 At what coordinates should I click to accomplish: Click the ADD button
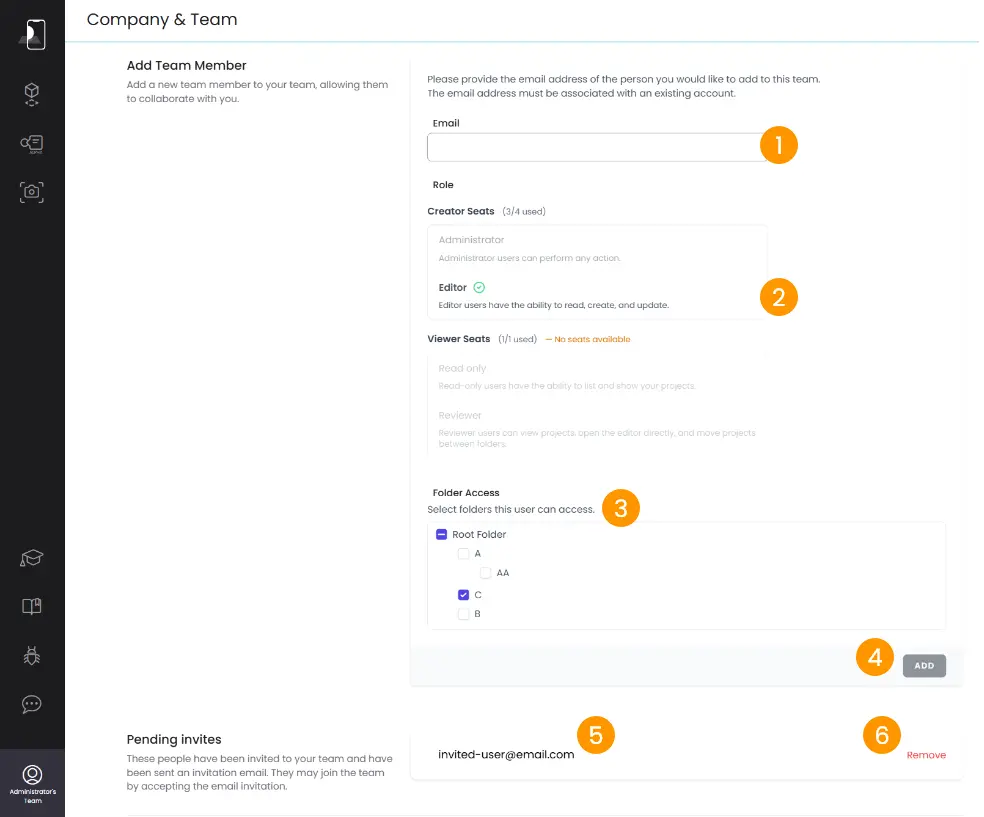click(924, 666)
